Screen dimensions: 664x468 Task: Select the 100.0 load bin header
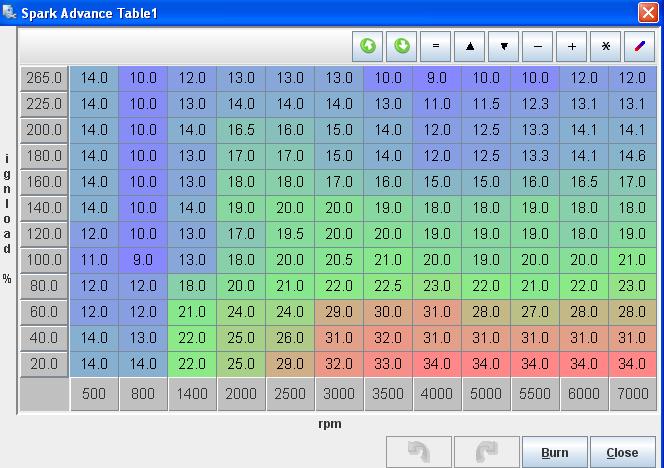point(44,260)
